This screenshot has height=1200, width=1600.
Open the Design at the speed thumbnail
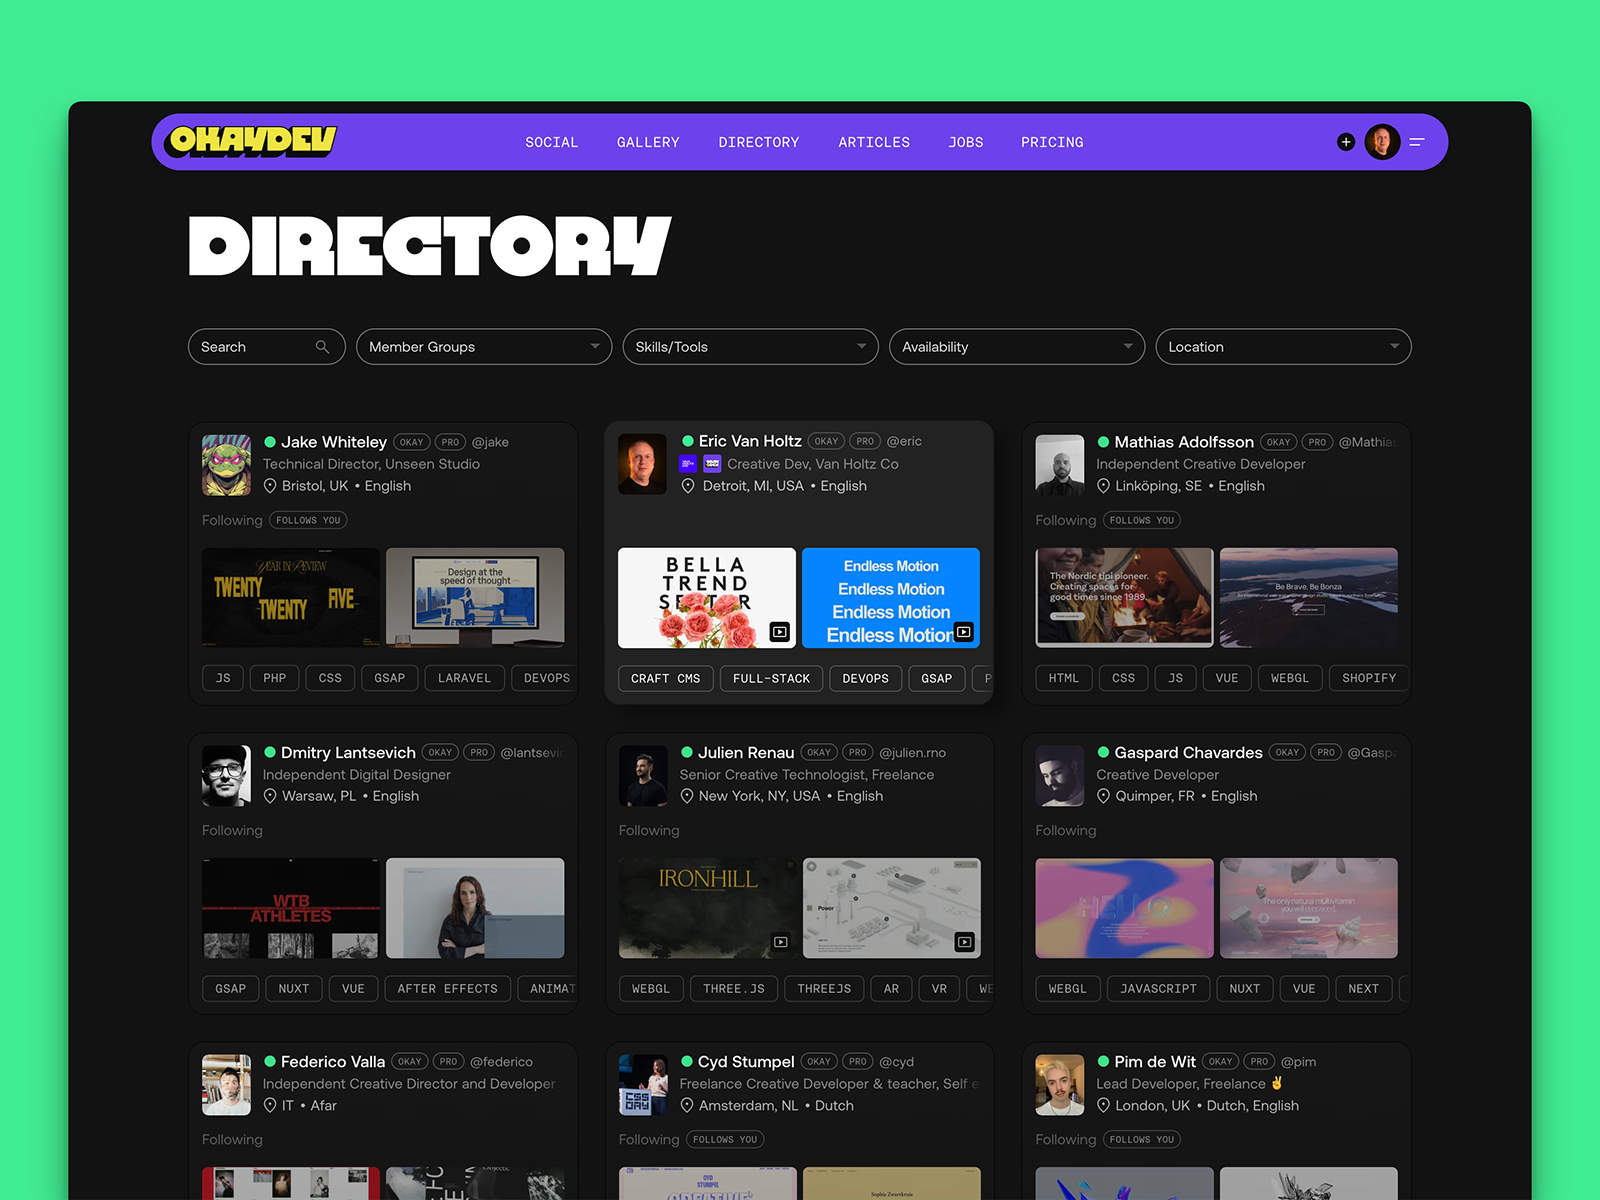[475, 597]
